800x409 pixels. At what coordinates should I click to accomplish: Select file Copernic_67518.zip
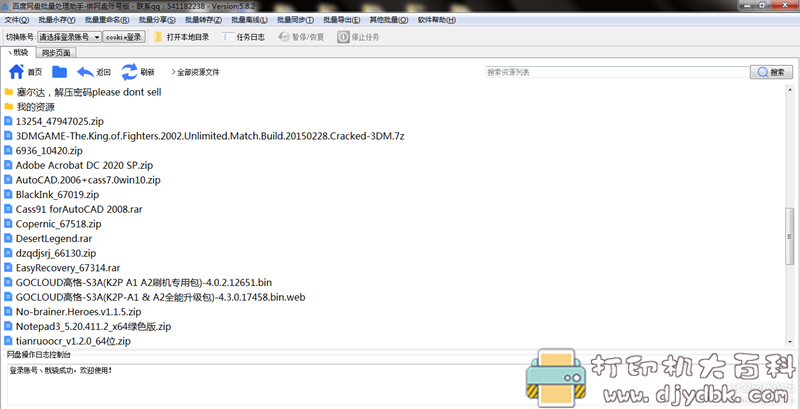tap(59, 224)
